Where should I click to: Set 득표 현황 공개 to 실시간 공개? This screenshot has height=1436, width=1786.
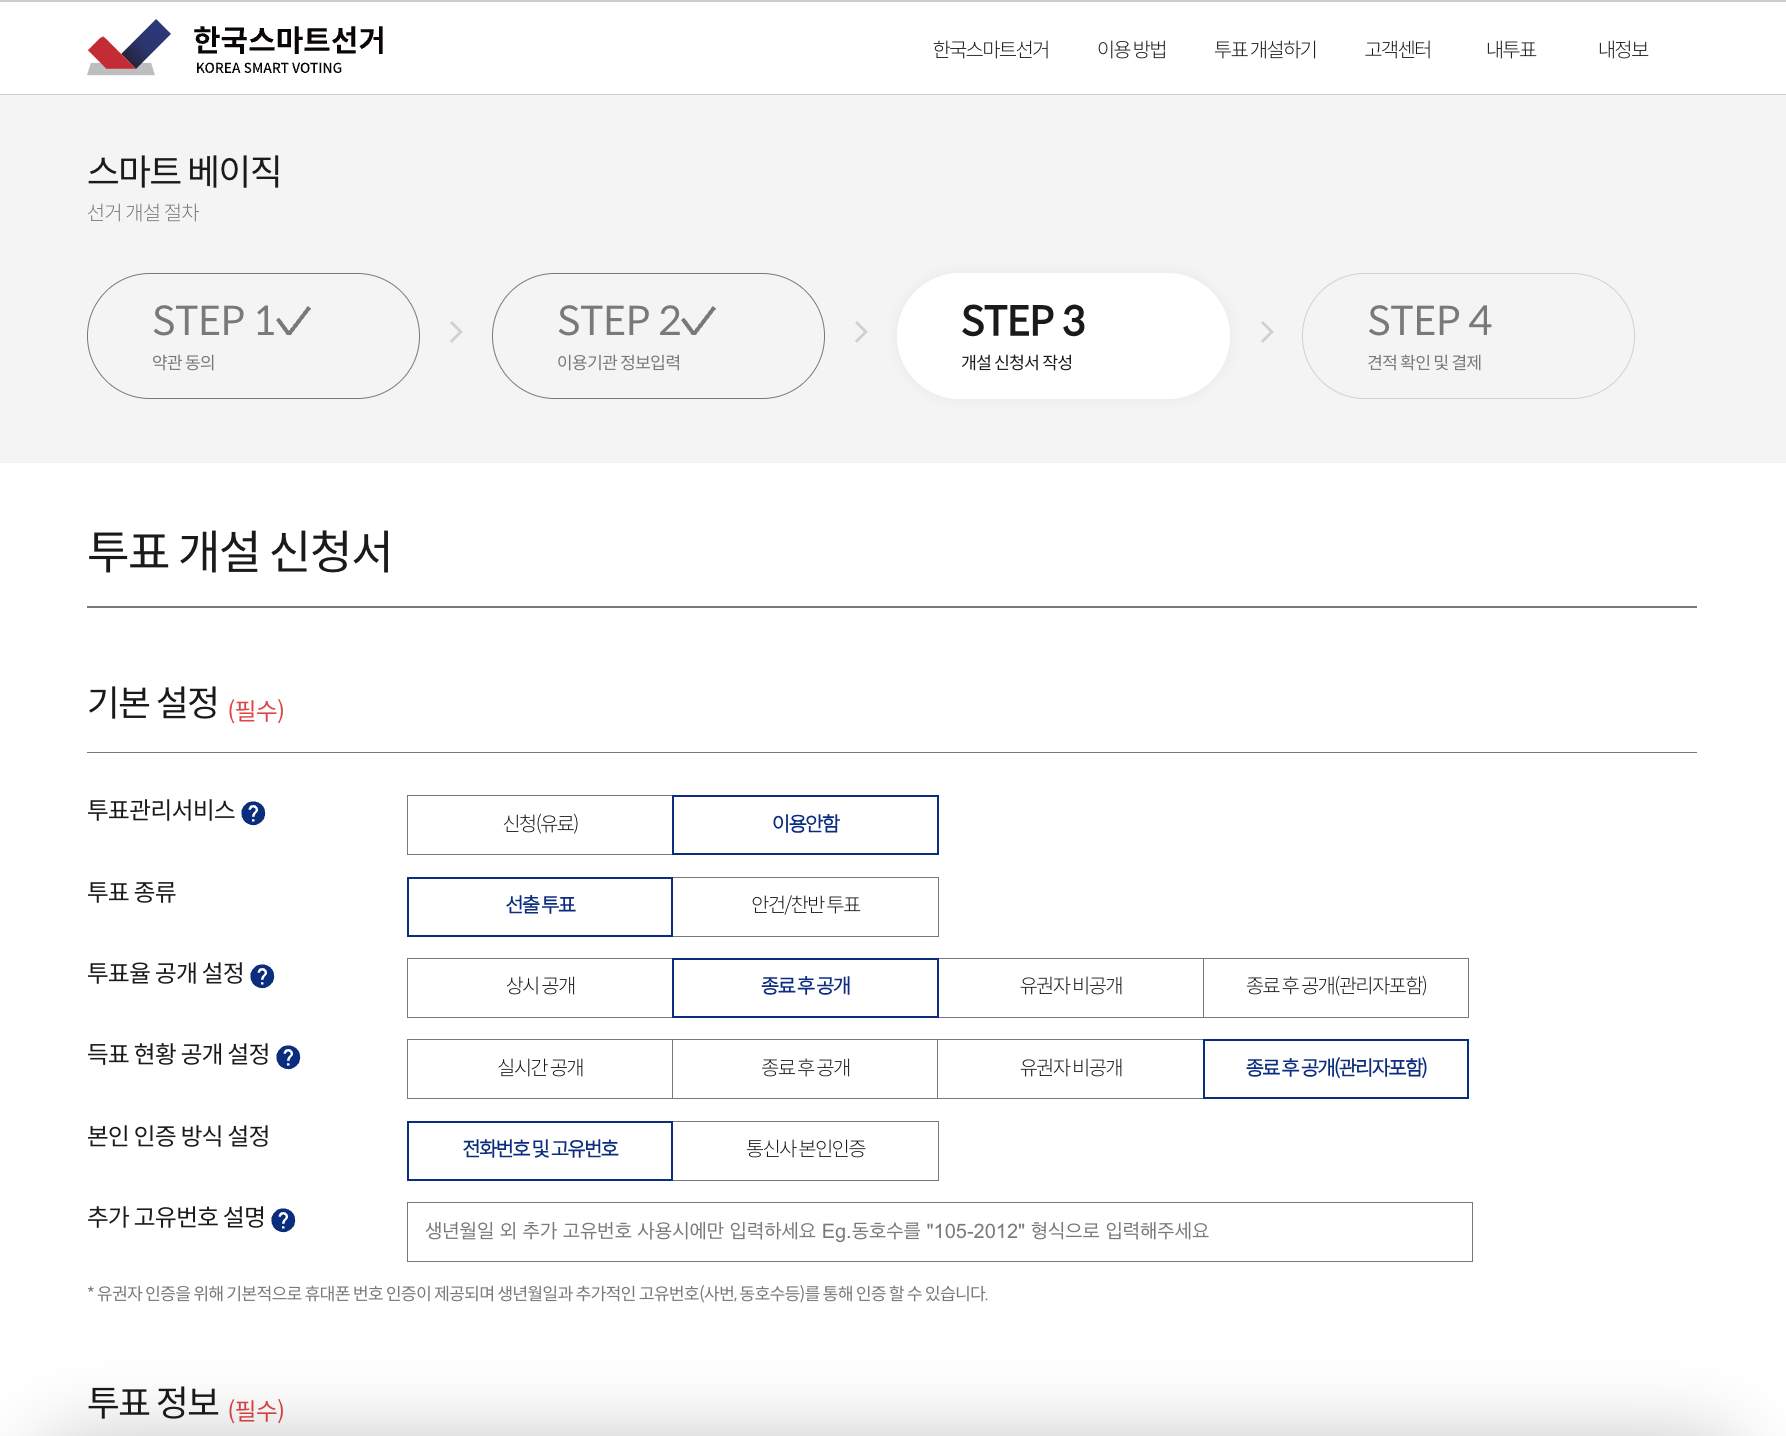540,1069
